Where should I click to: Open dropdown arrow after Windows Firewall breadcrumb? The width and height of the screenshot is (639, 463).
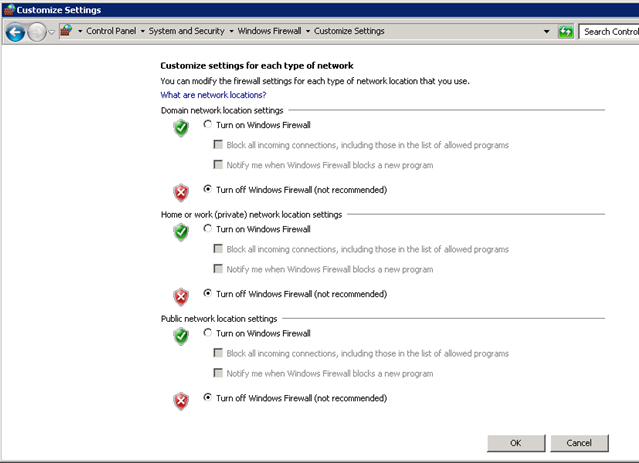coord(308,31)
